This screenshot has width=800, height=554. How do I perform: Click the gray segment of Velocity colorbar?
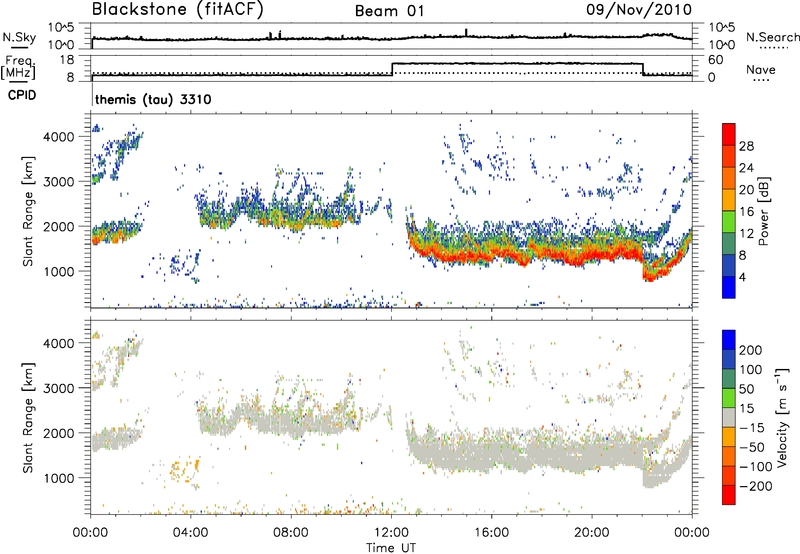pos(729,418)
